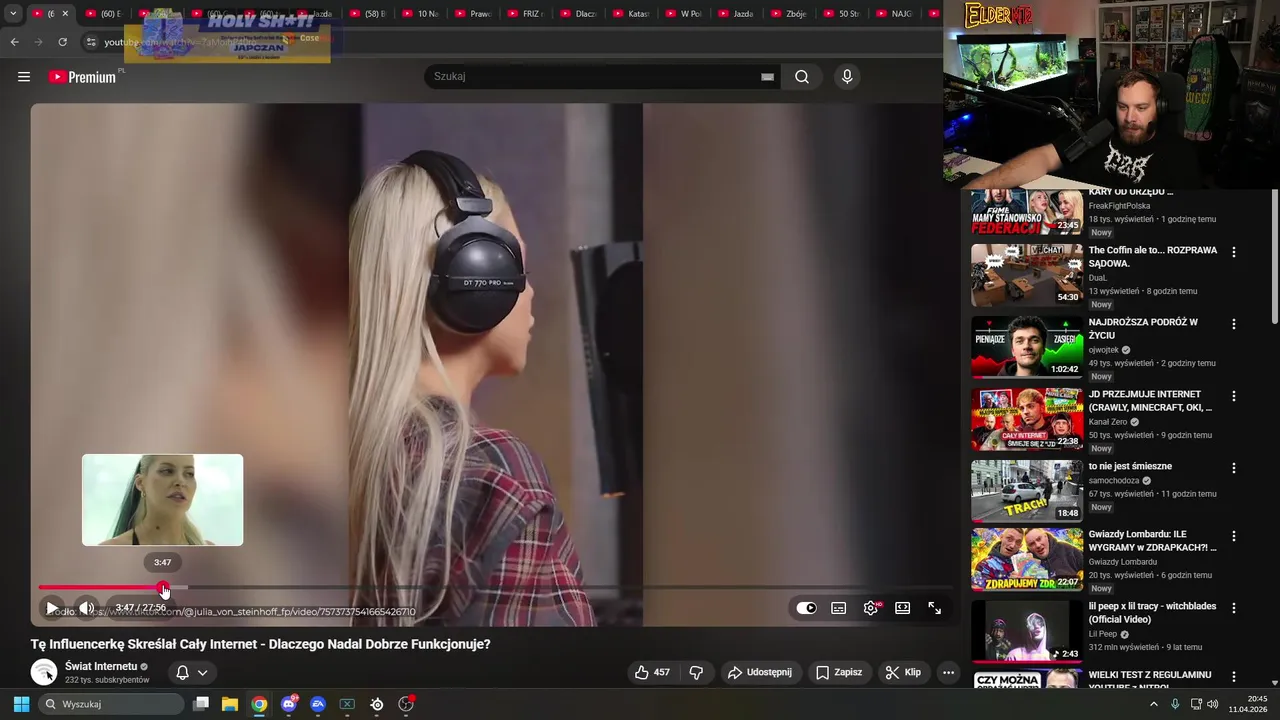The height and width of the screenshot is (720, 1280).
Task: Switch to the 'FRIZ' tab
Action: pos(526,14)
